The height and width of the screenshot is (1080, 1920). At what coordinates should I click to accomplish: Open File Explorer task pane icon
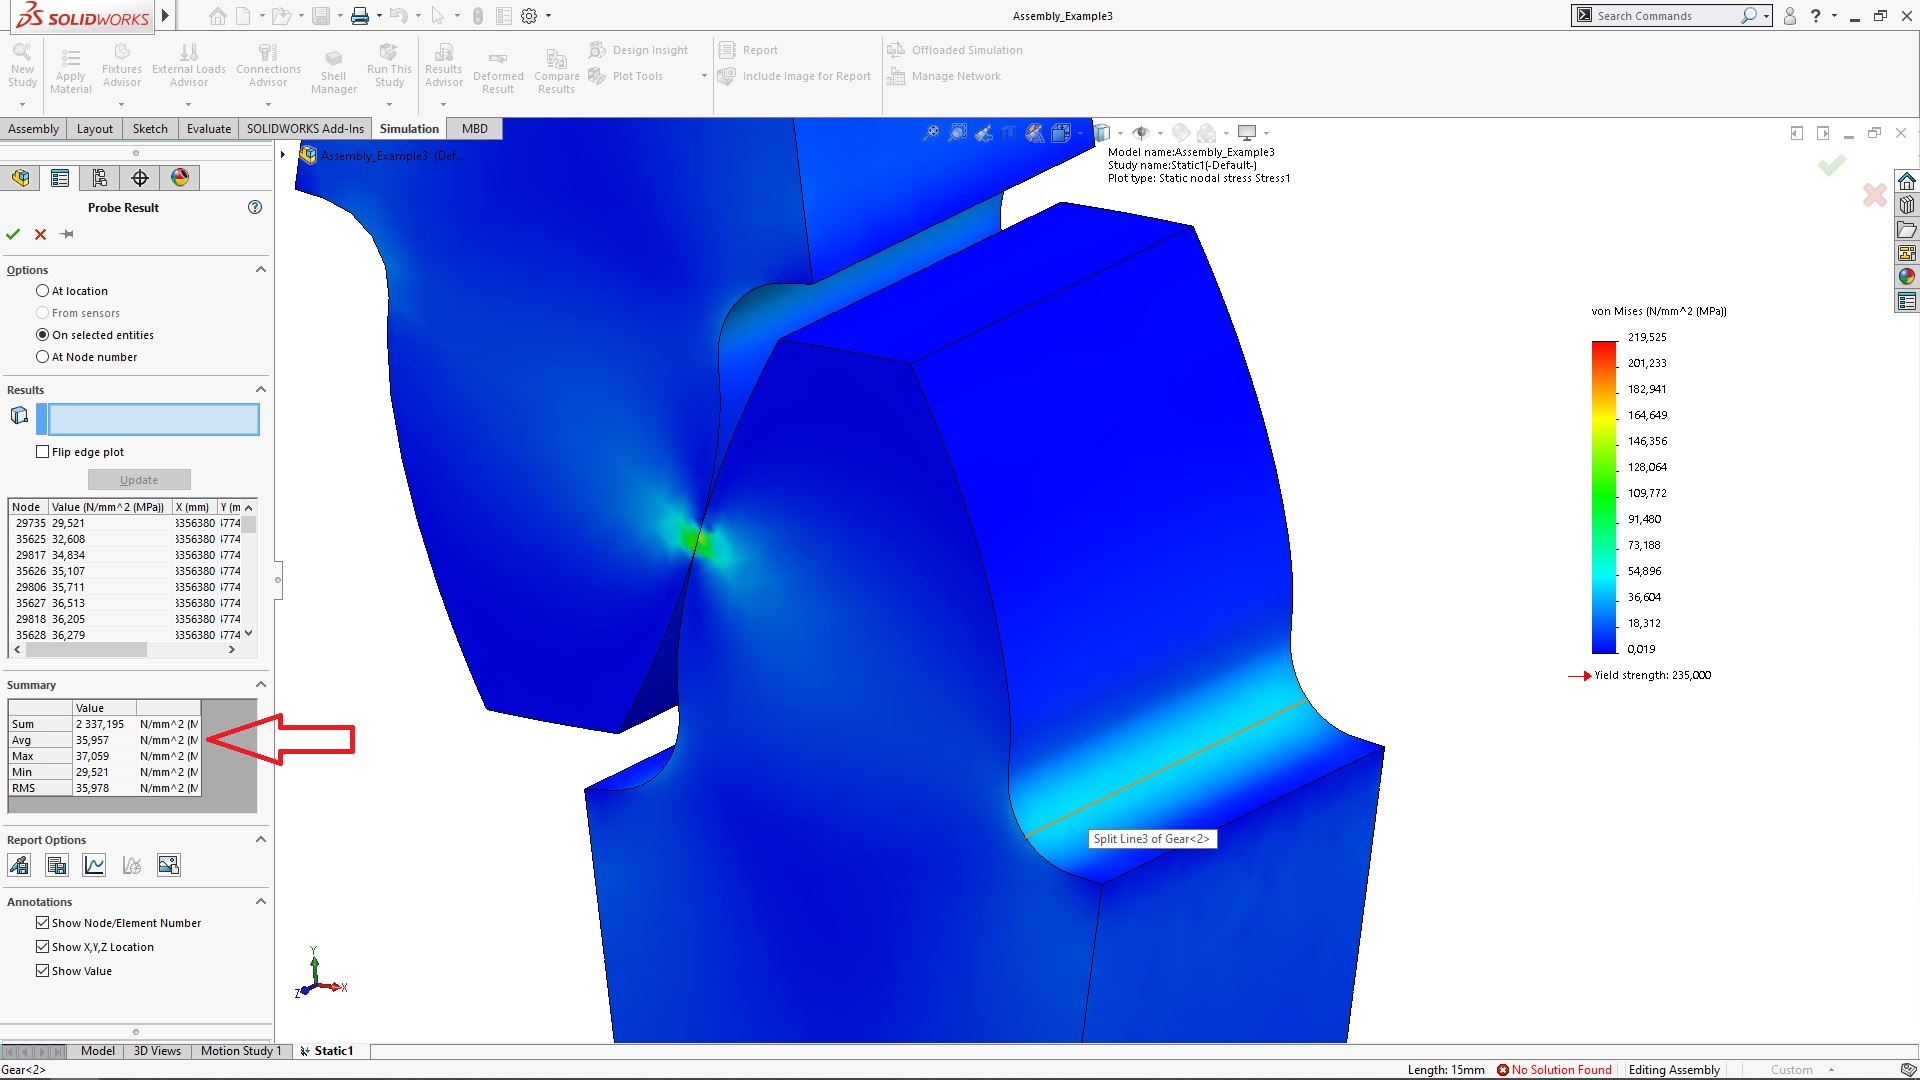pos(1907,229)
